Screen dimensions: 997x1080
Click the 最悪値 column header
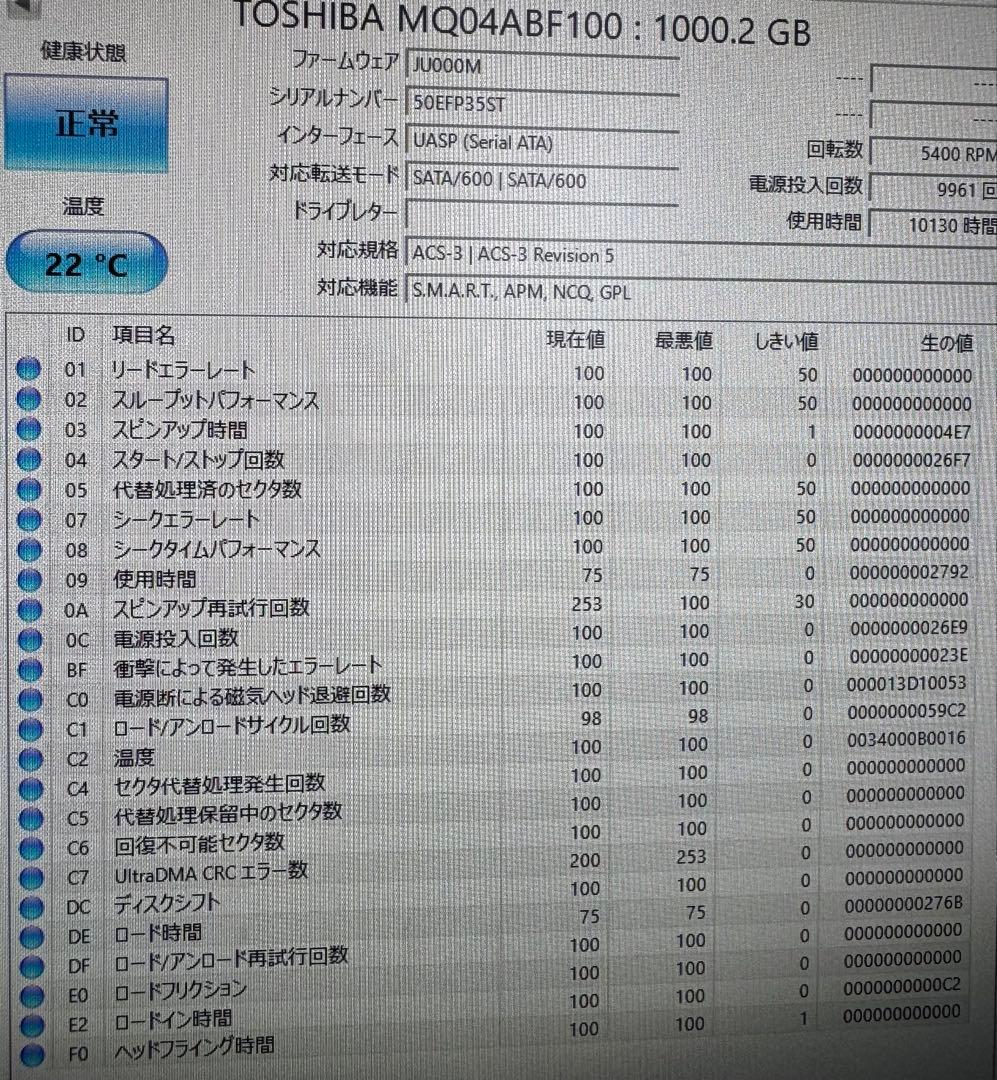tap(683, 340)
